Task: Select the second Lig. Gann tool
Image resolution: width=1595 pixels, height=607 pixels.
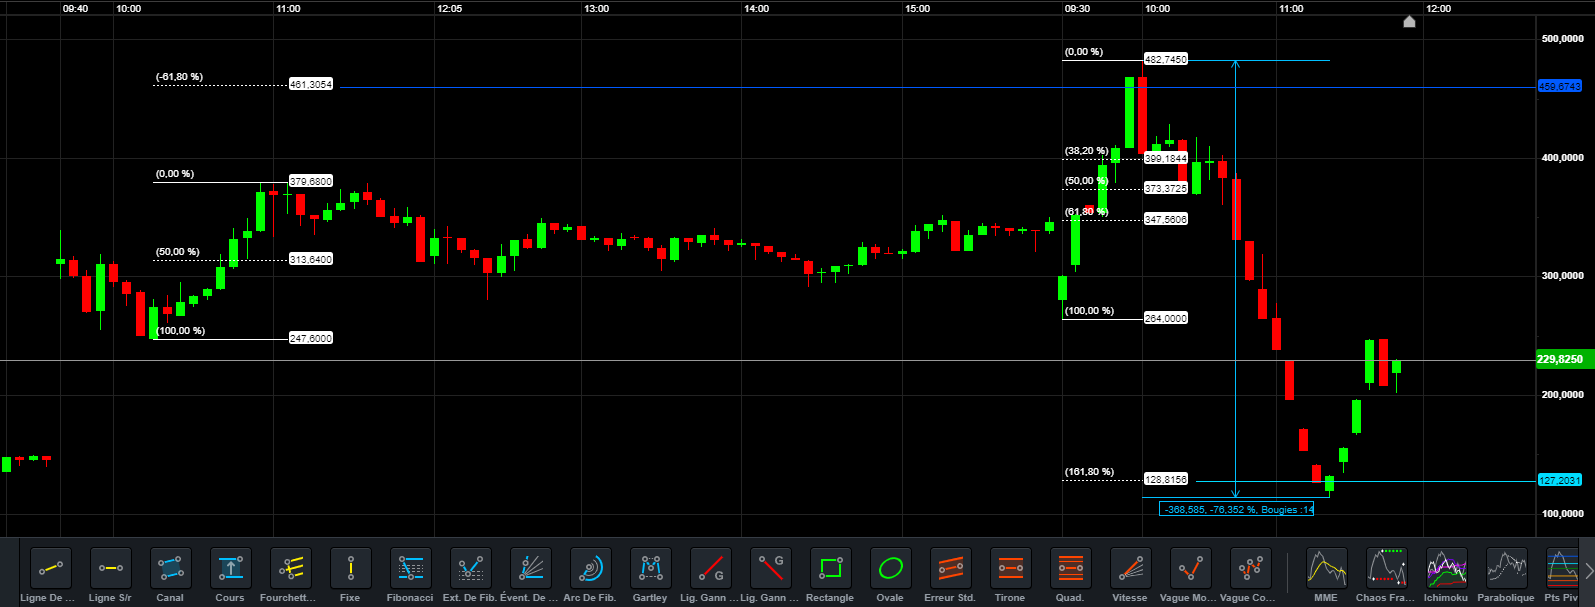Action: click(x=771, y=568)
